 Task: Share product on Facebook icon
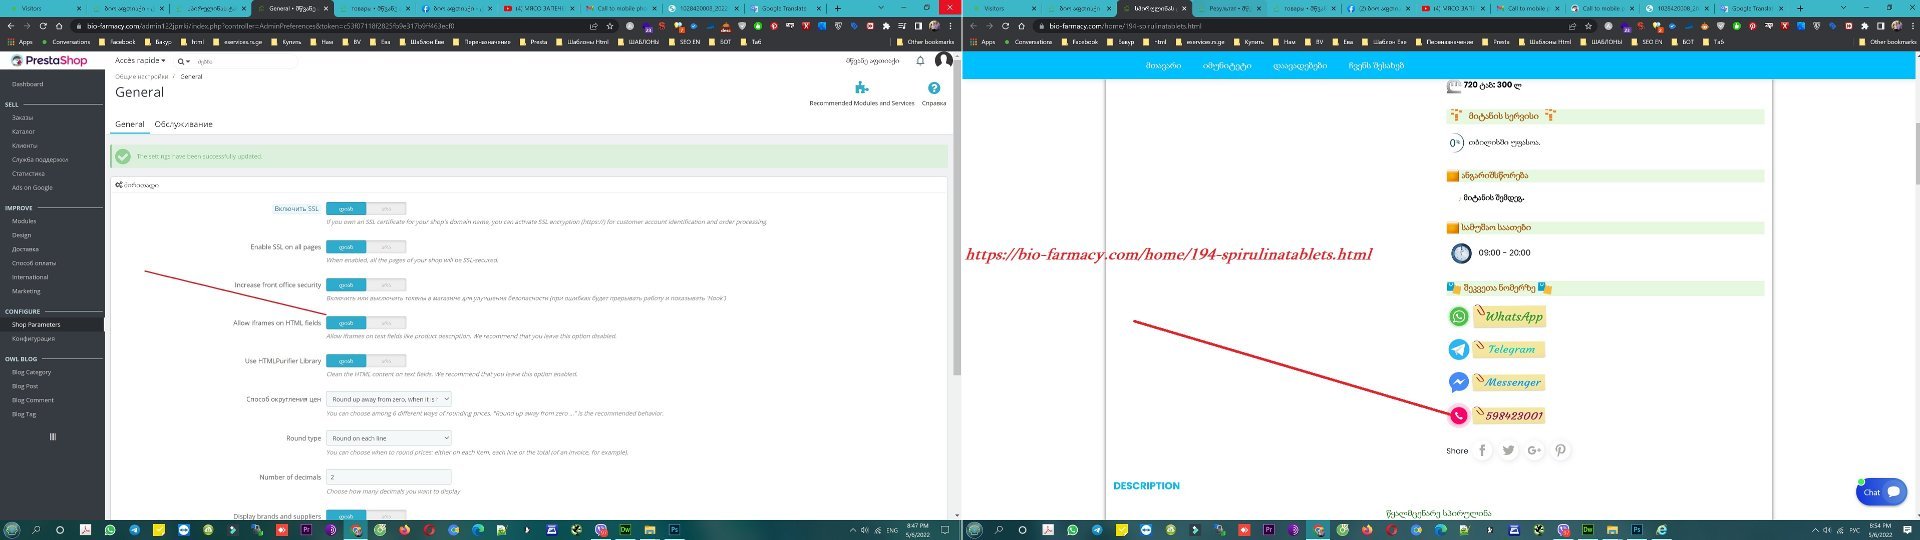pyautogui.click(x=1483, y=450)
